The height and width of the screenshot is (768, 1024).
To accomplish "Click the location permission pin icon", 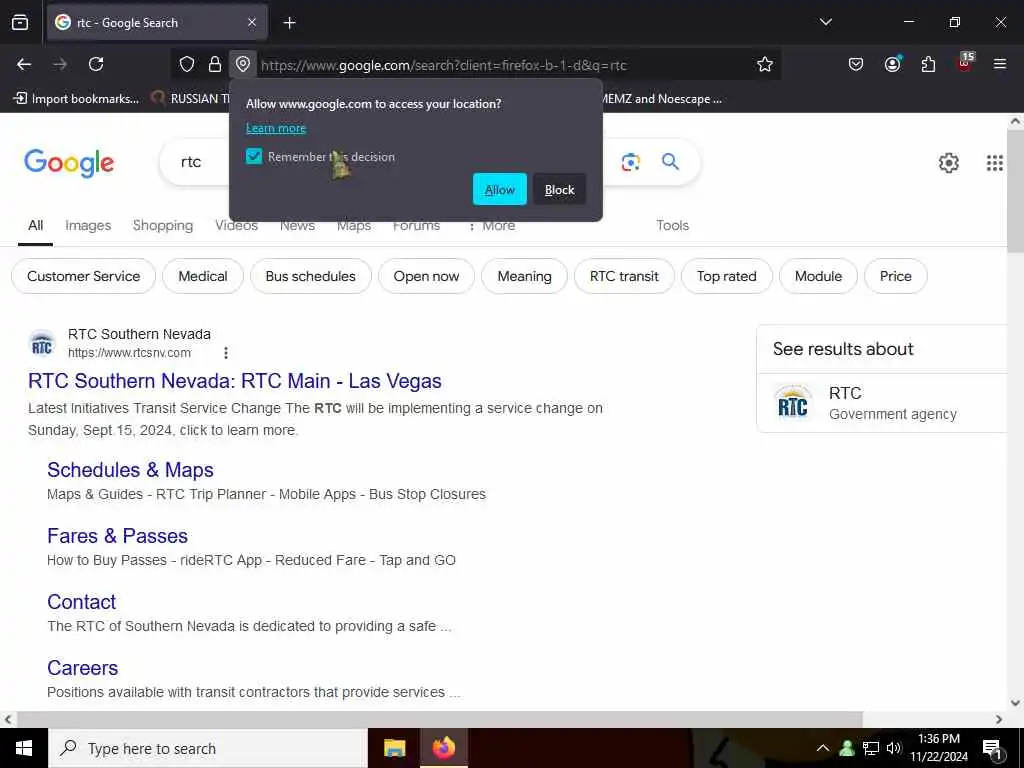I will click(243, 64).
